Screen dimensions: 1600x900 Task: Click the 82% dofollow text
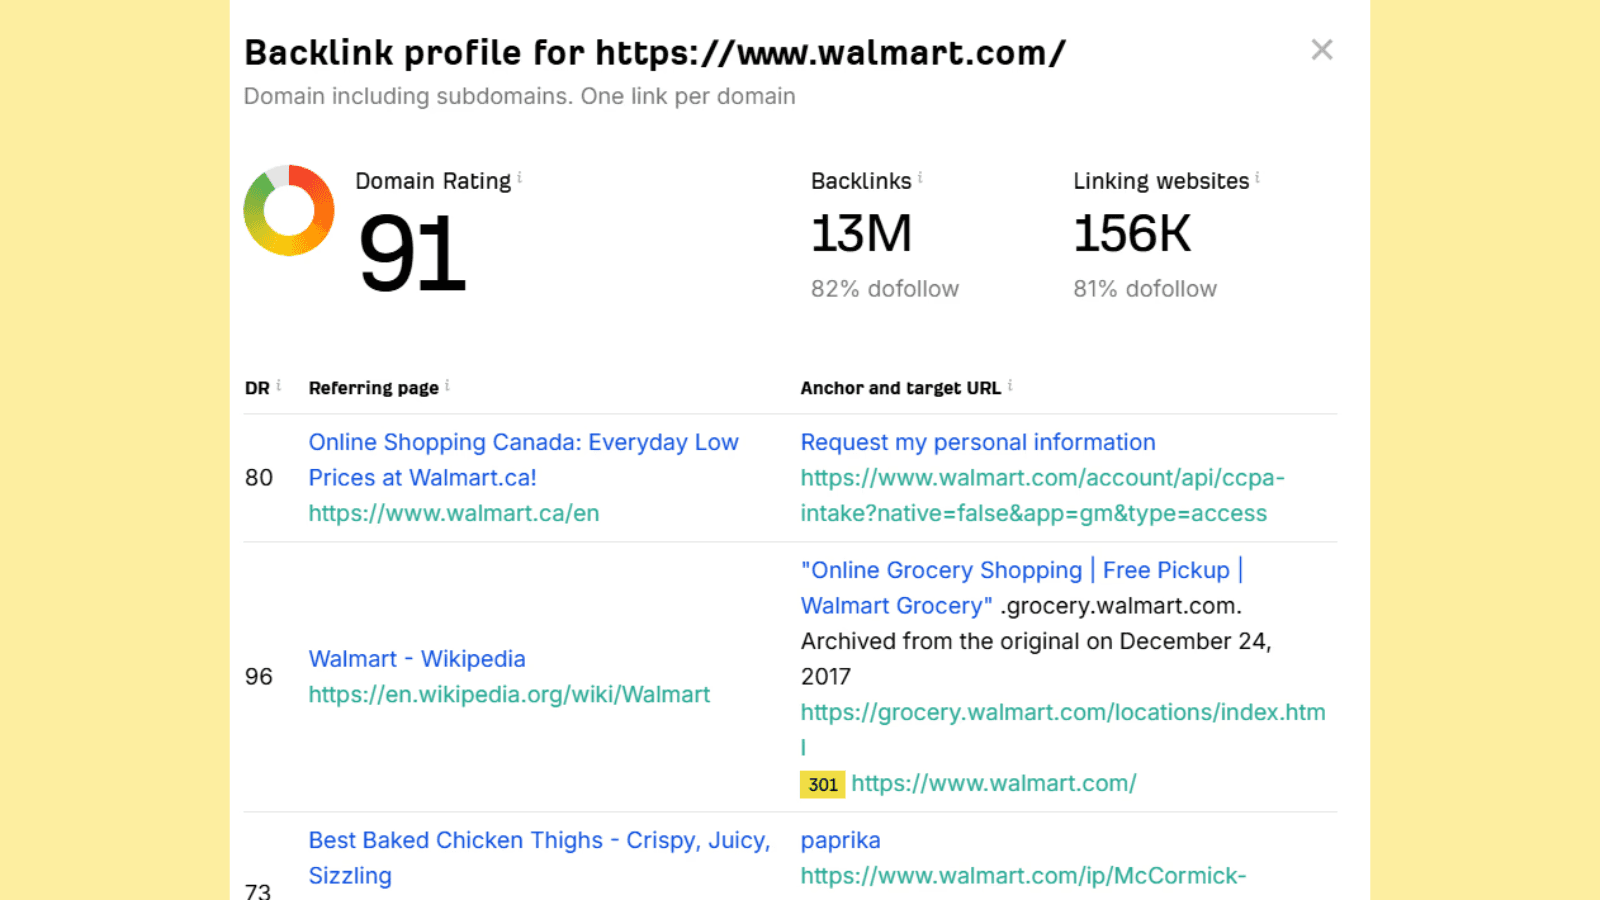coord(885,289)
